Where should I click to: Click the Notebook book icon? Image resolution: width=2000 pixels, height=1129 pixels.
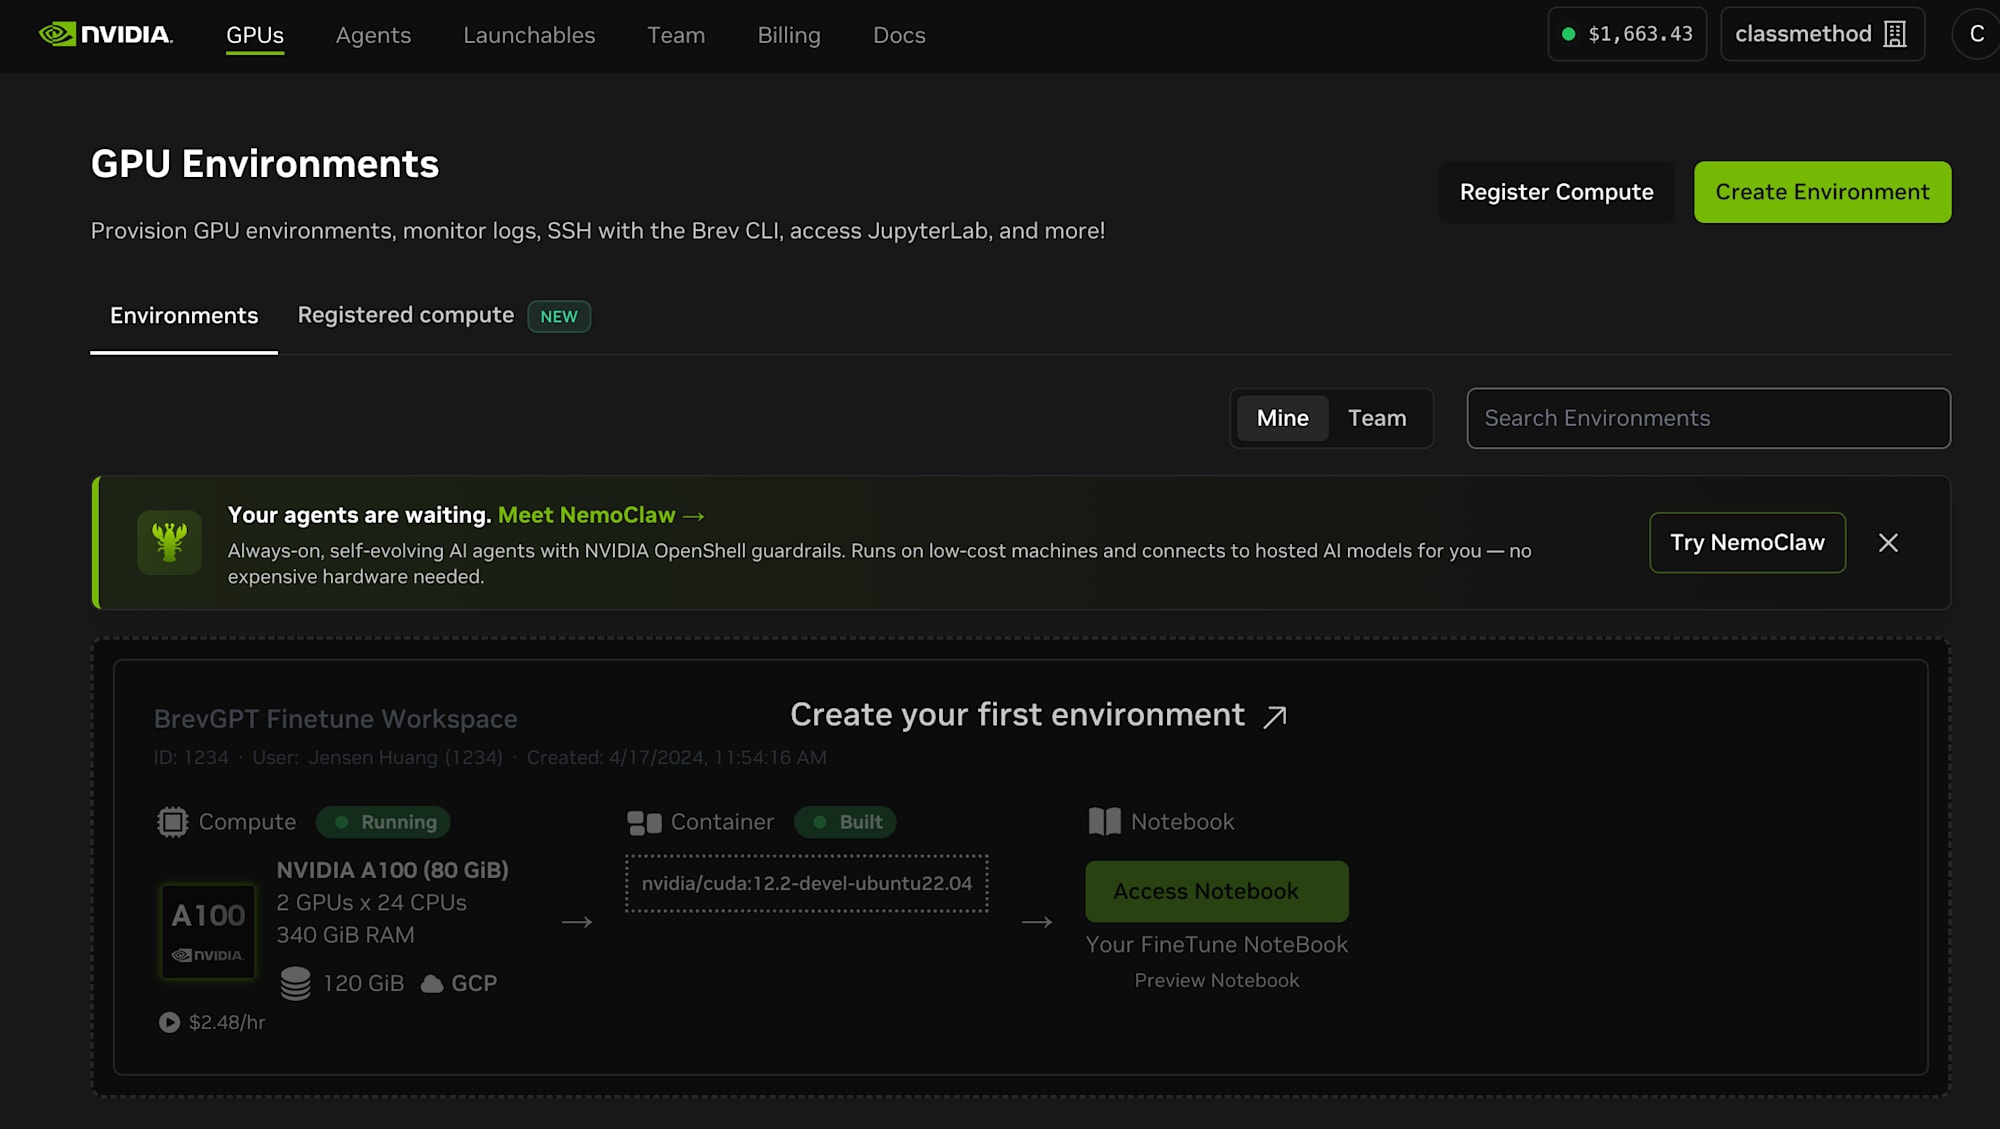tap(1104, 822)
